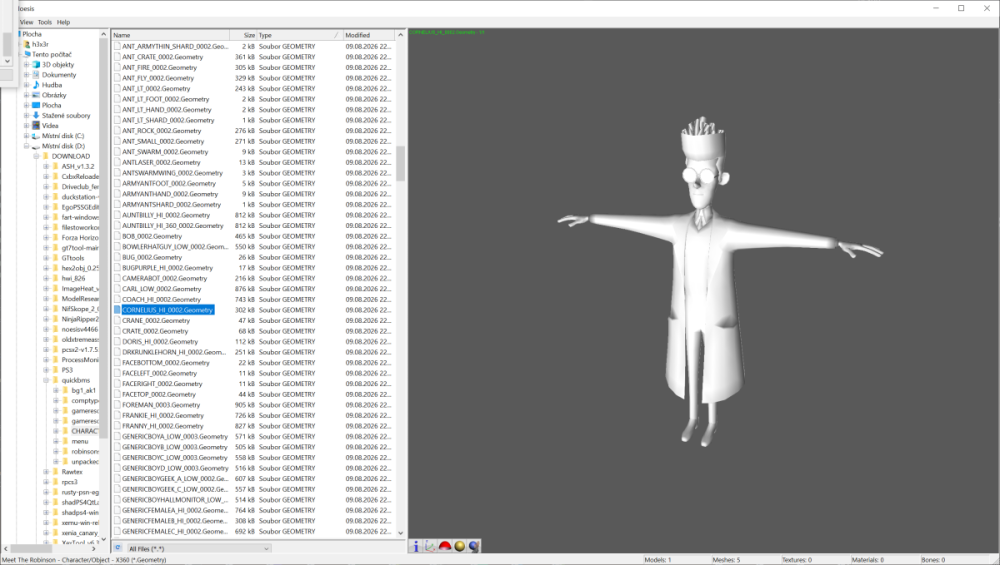The height and width of the screenshot is (565, 1000).
Task: Click the Místní disk (C:) drive icon
Action: tap(36, 136)
